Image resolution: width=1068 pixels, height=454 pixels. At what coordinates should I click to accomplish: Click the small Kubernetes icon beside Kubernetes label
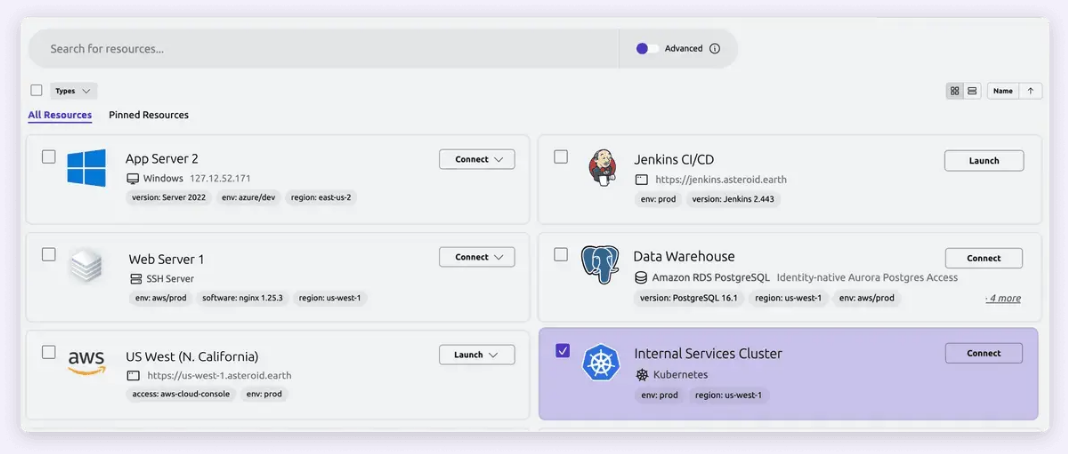pyautogui.click(x=642, y=374)
